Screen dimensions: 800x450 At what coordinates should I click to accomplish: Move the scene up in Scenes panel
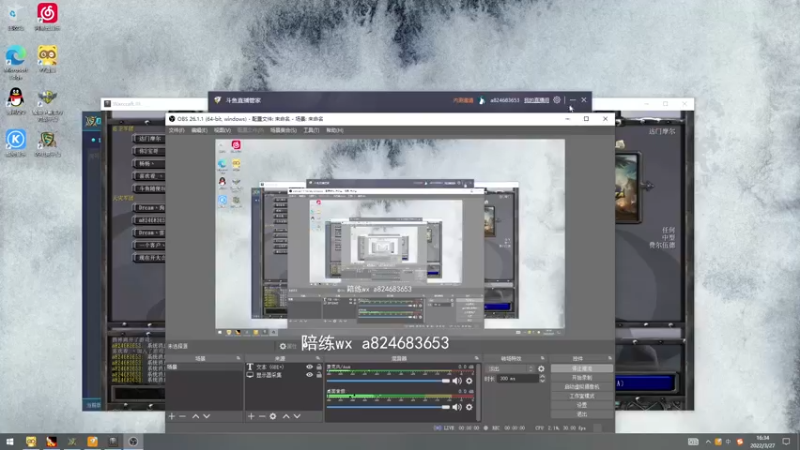(x=195, y=417)
